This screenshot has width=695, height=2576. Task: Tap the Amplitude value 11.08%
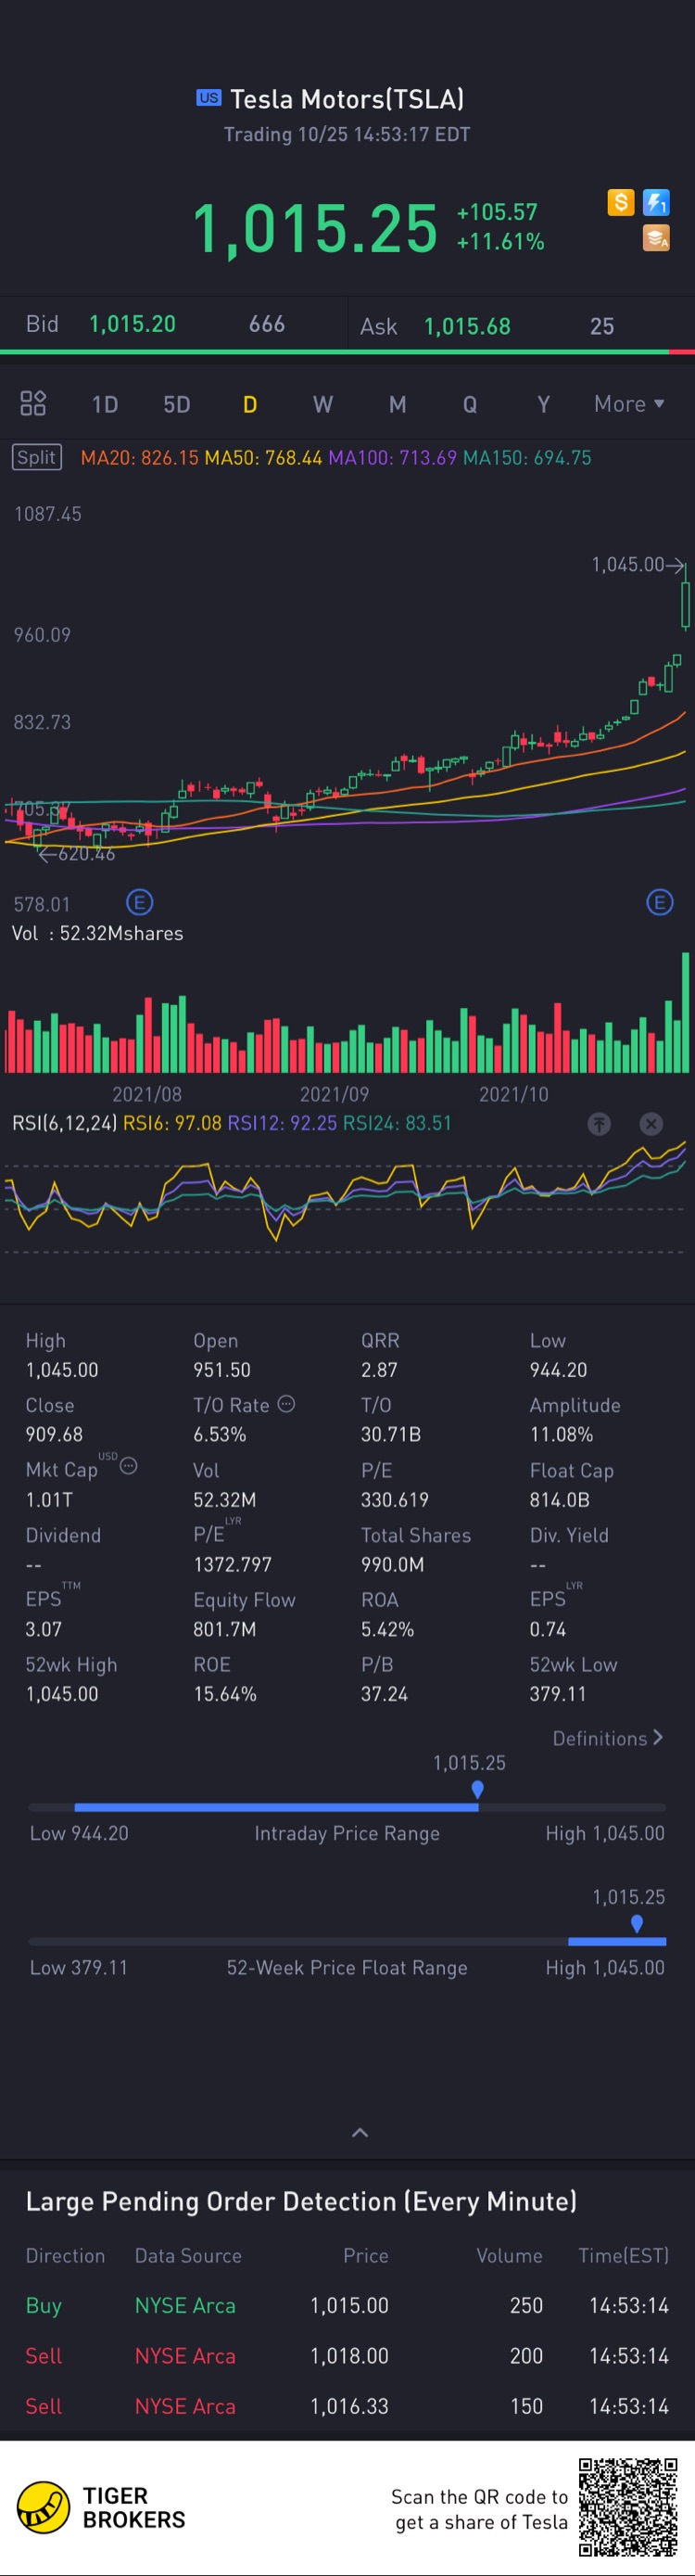click(561, 1434)
